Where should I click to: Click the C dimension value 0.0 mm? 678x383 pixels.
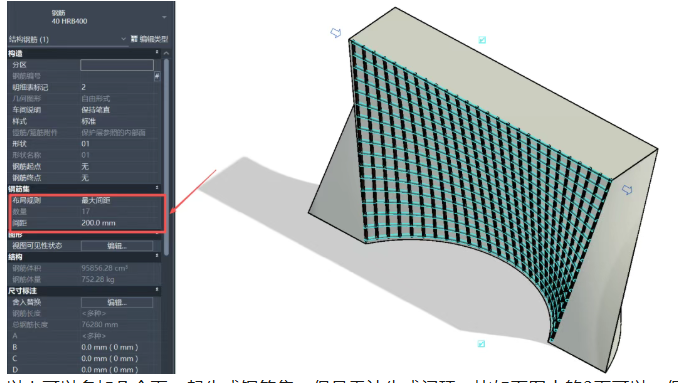[x=109, y=358]
